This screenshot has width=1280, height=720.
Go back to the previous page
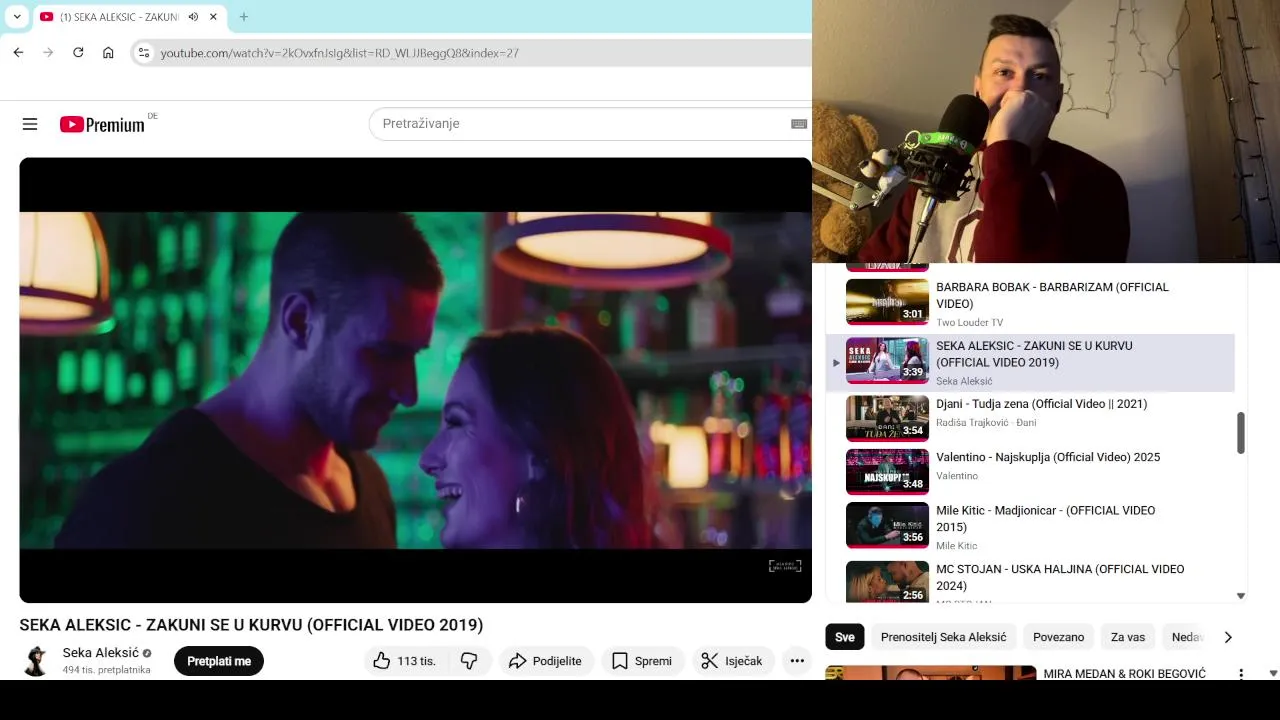pos(18,52)
